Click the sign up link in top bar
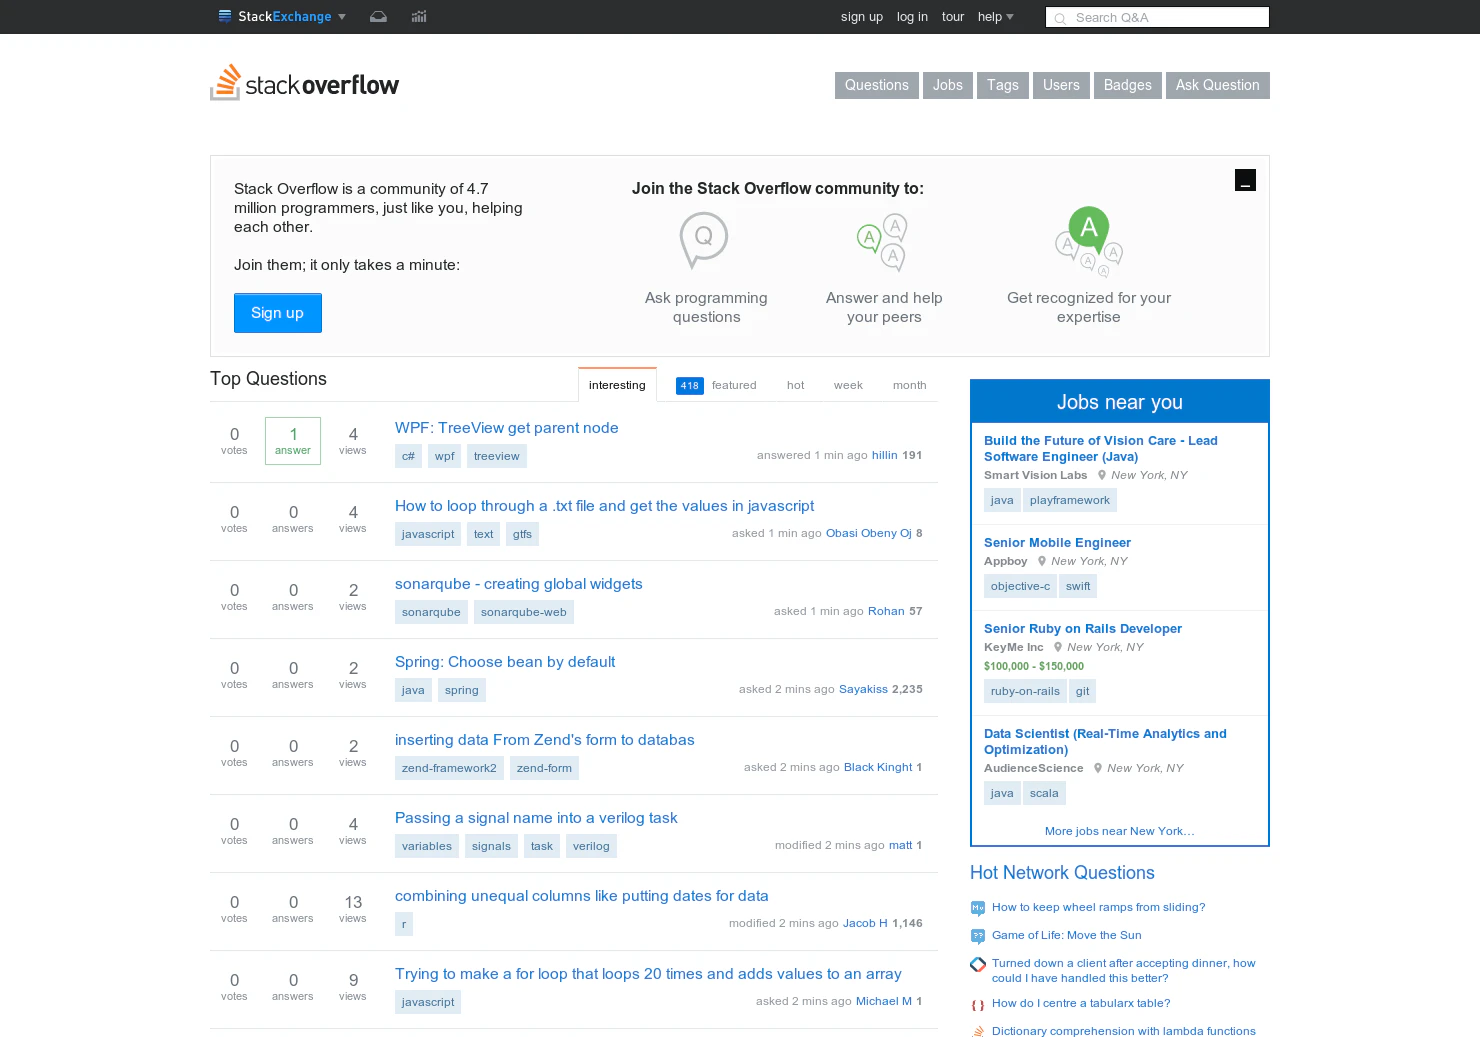 pyautogui.click(x=862, y=17)
